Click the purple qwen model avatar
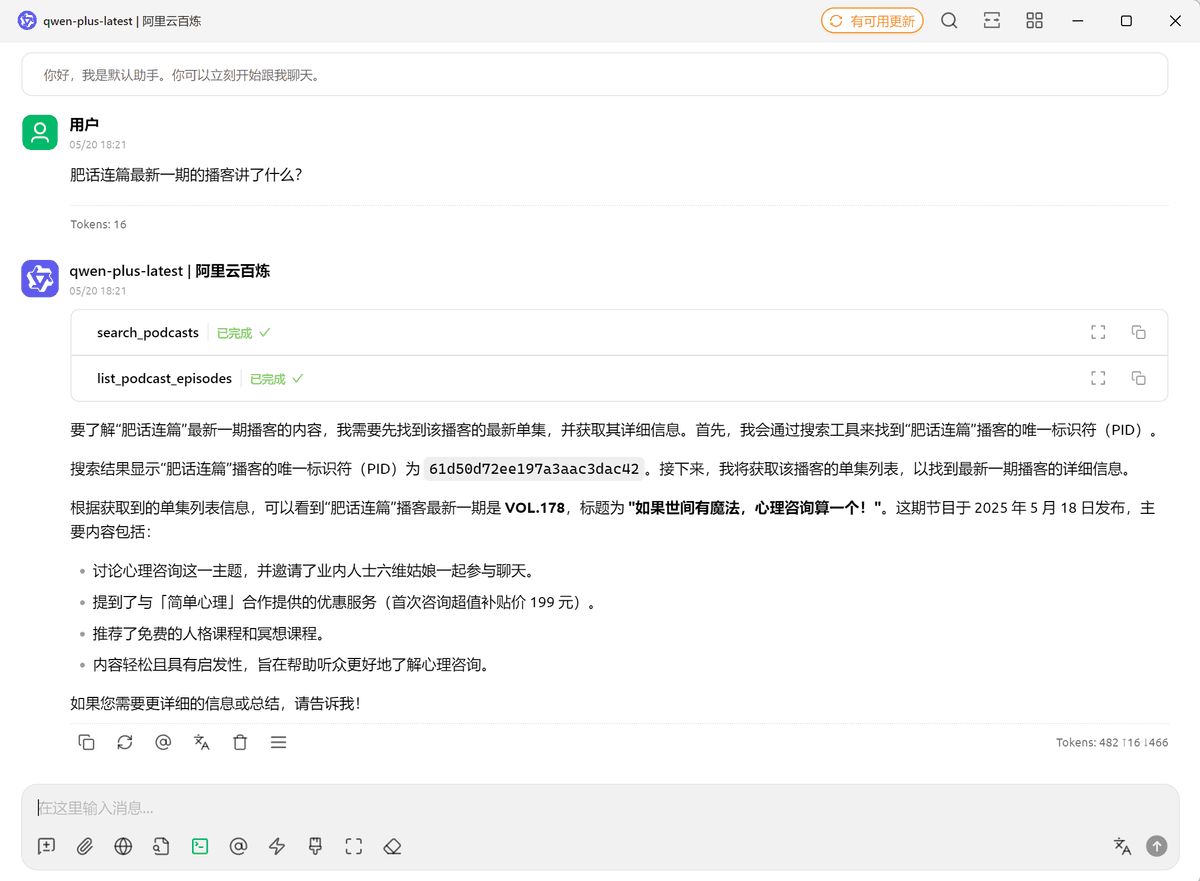Viewport: 1200px width, 881px height. pos(40,278)
